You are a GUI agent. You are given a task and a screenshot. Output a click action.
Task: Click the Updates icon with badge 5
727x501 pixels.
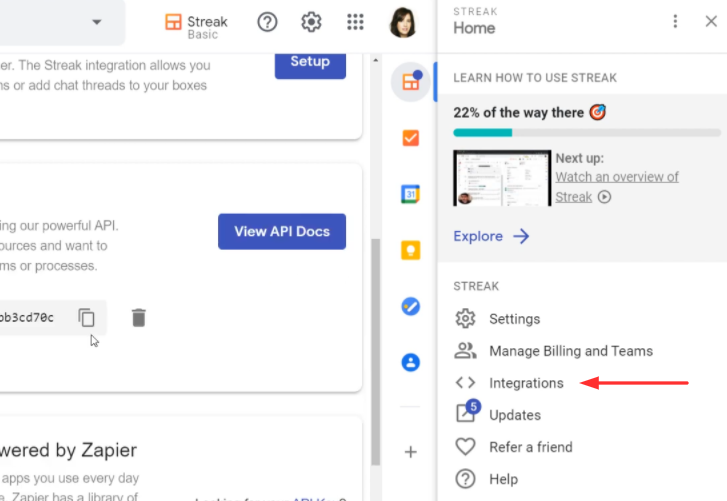[466, 411]
